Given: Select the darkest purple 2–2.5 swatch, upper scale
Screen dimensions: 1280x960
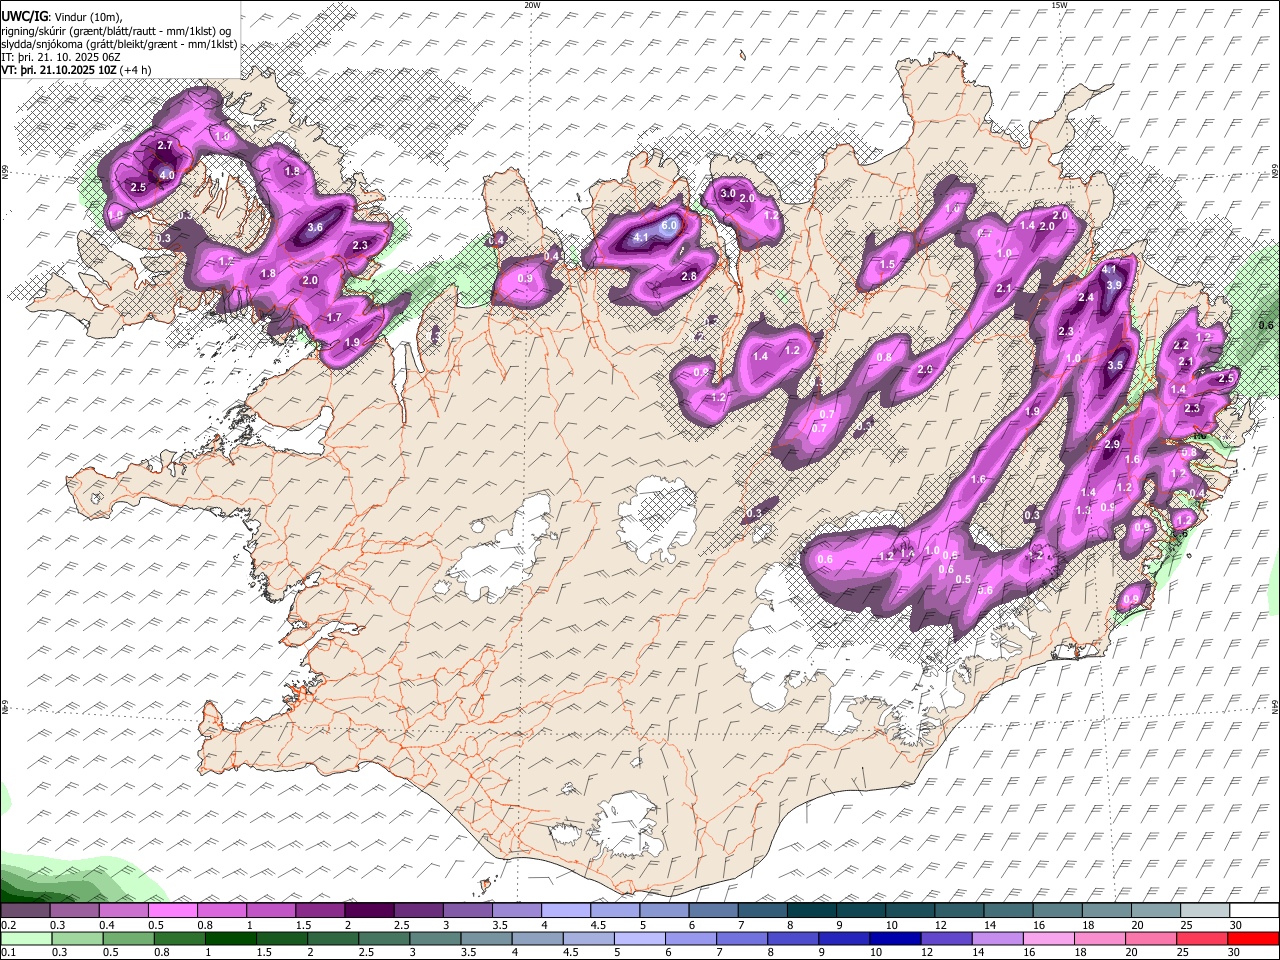Looking at the screenshot, I should point(369,911).
